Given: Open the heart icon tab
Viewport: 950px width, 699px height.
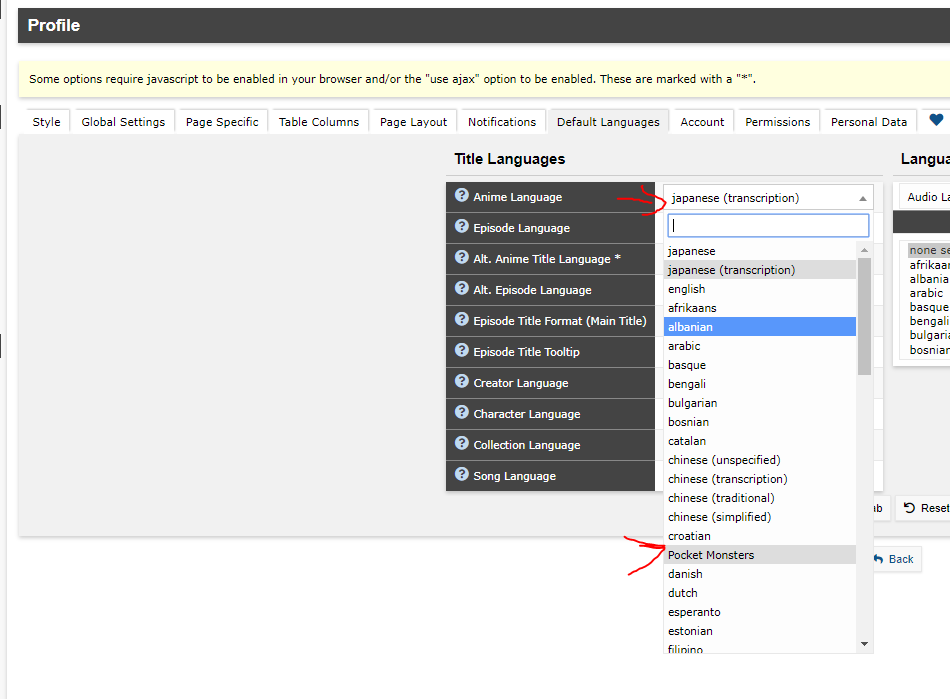Looking at the screenshot, I should click(936, 121).
